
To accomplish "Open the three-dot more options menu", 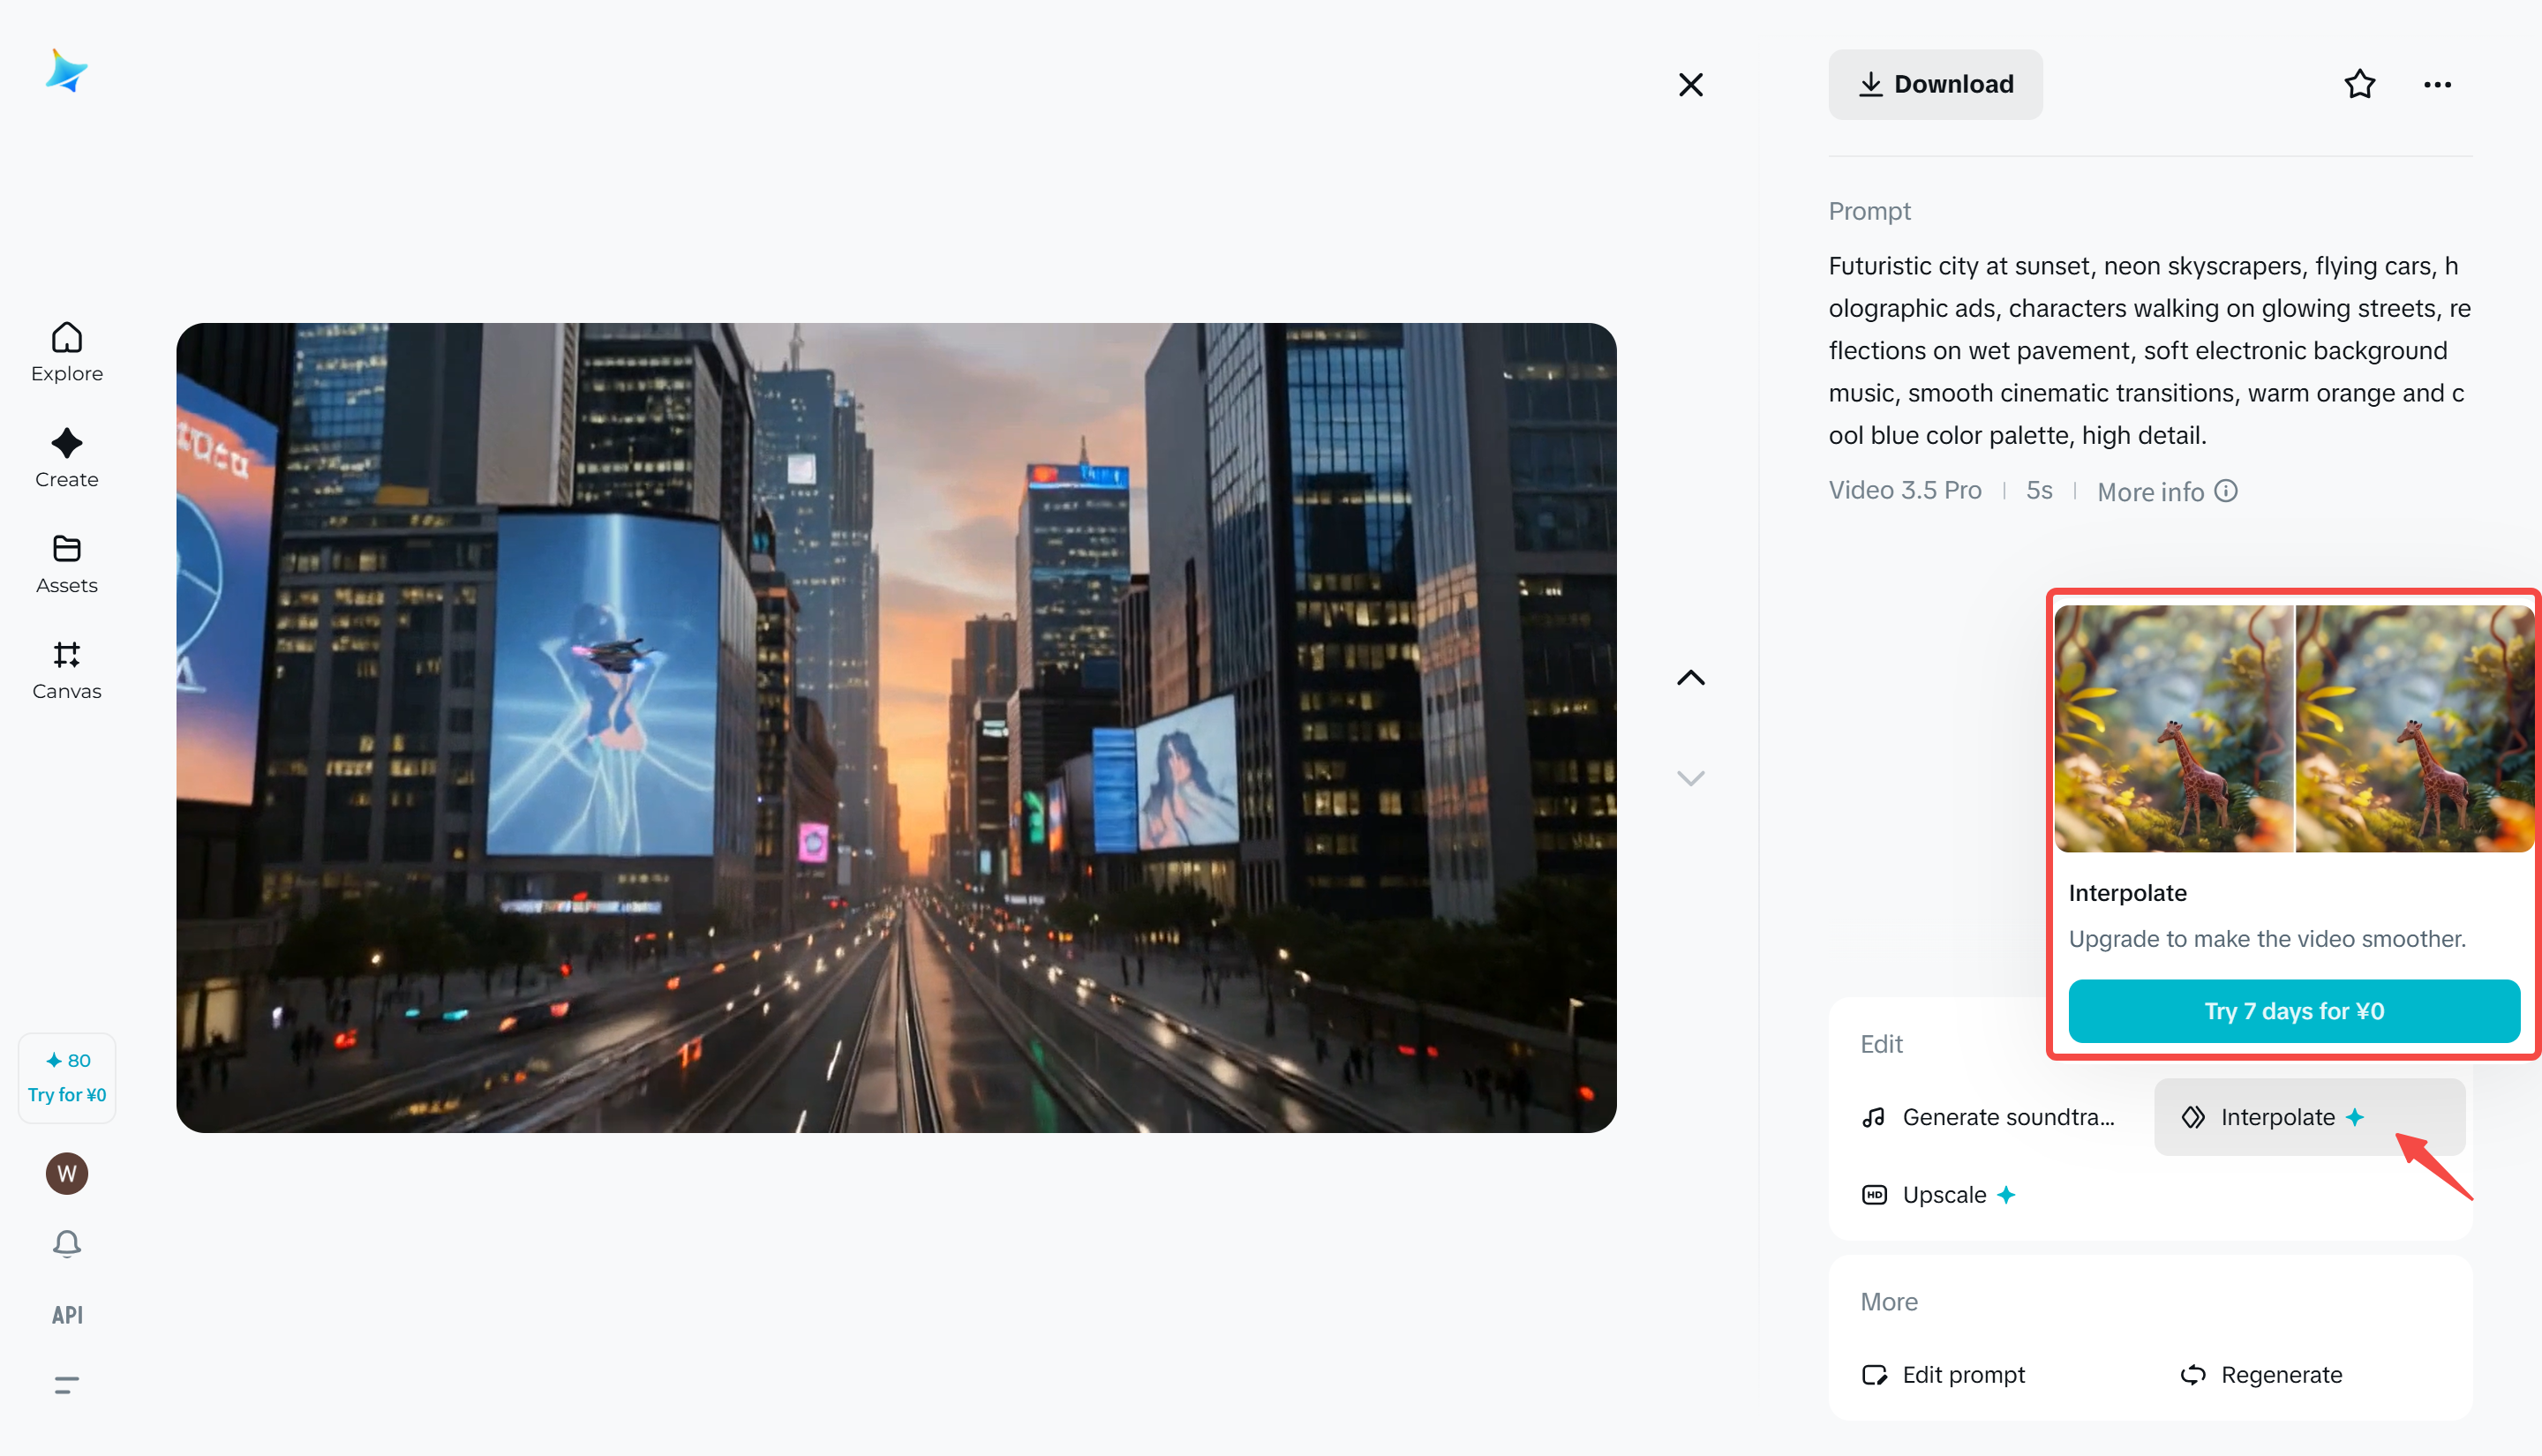I will point(2437,84).
